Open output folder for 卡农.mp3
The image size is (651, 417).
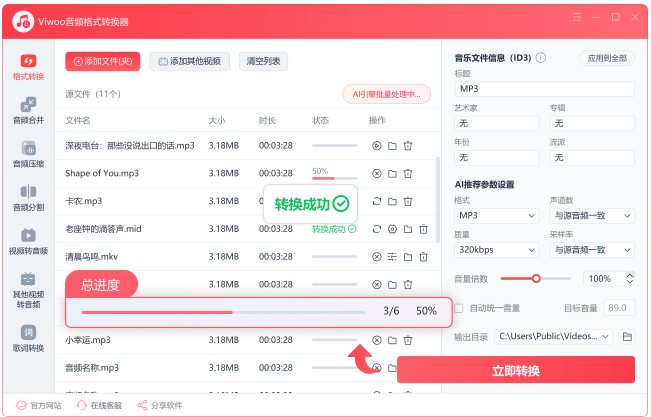[x=392, y=201]
